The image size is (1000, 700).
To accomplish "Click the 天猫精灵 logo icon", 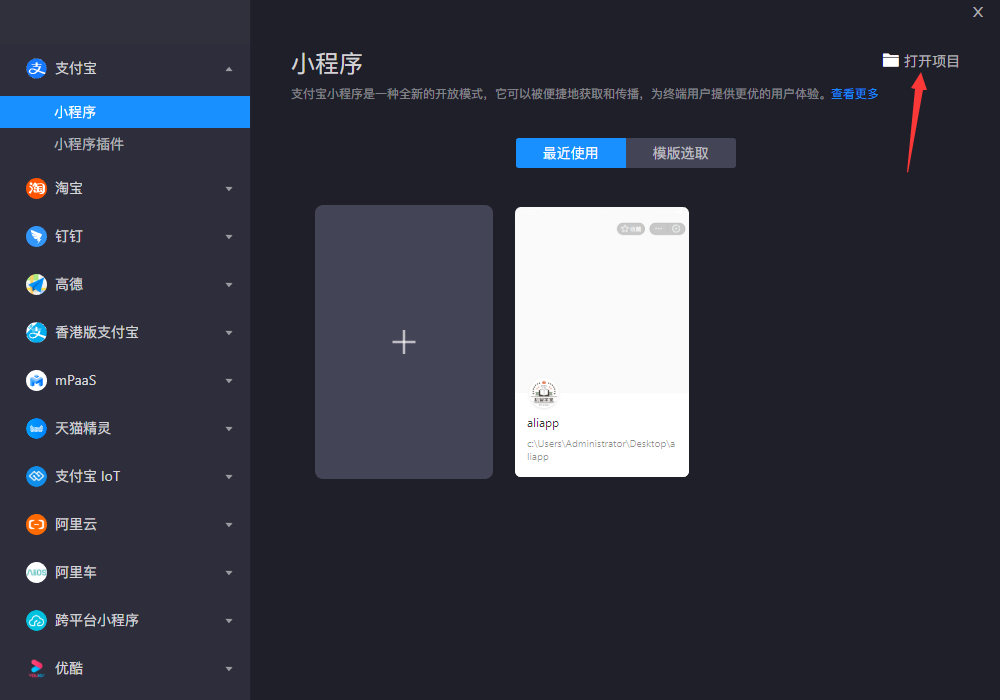I will 36,428.
